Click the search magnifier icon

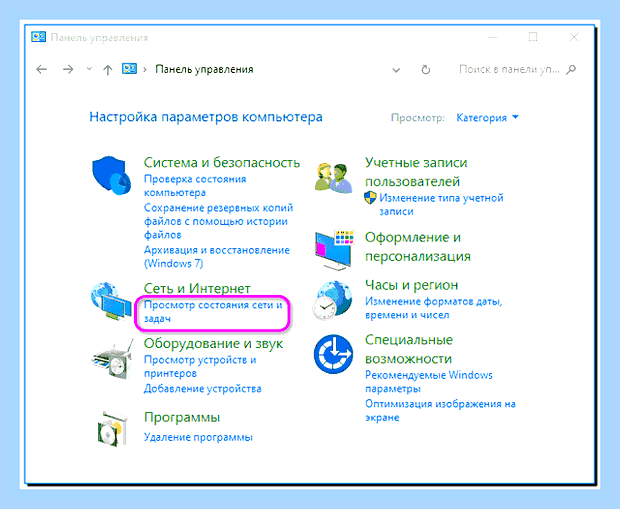pos(571,70)
